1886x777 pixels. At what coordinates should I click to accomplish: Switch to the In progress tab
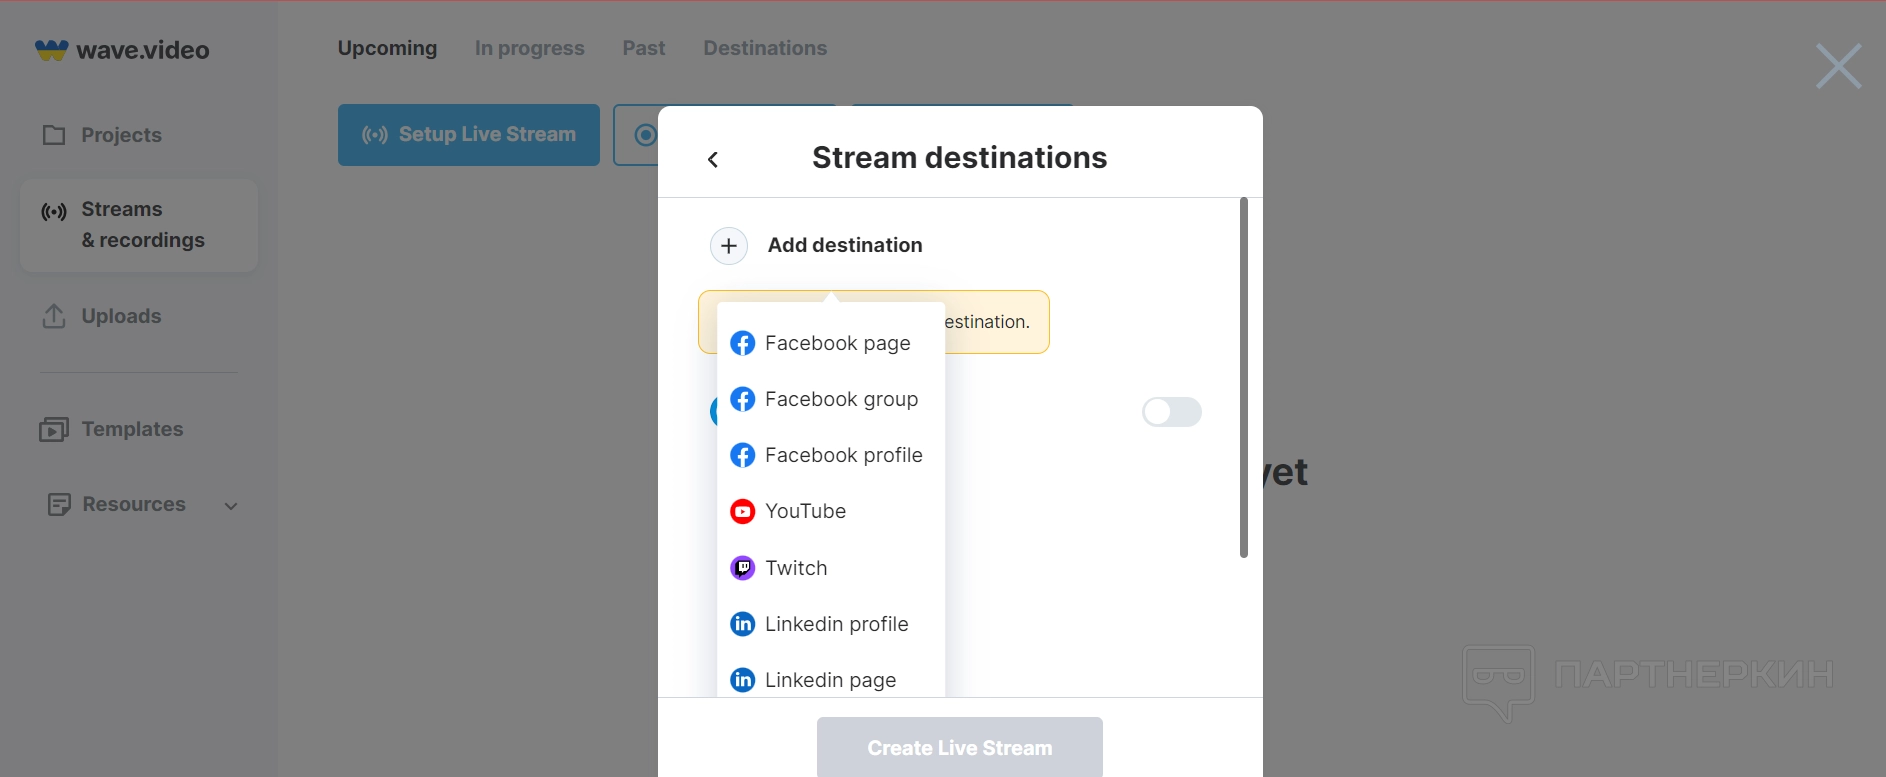[529, 48]
